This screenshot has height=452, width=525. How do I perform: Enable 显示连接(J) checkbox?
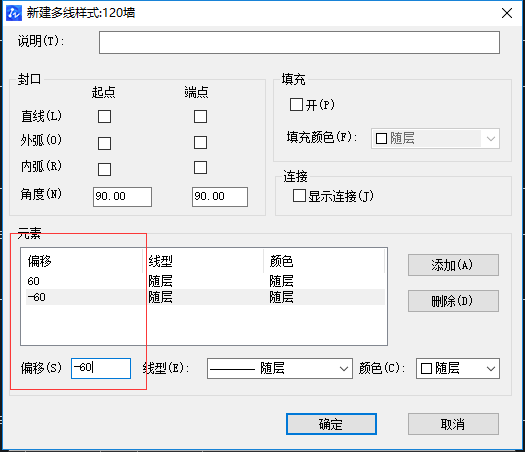299,195
